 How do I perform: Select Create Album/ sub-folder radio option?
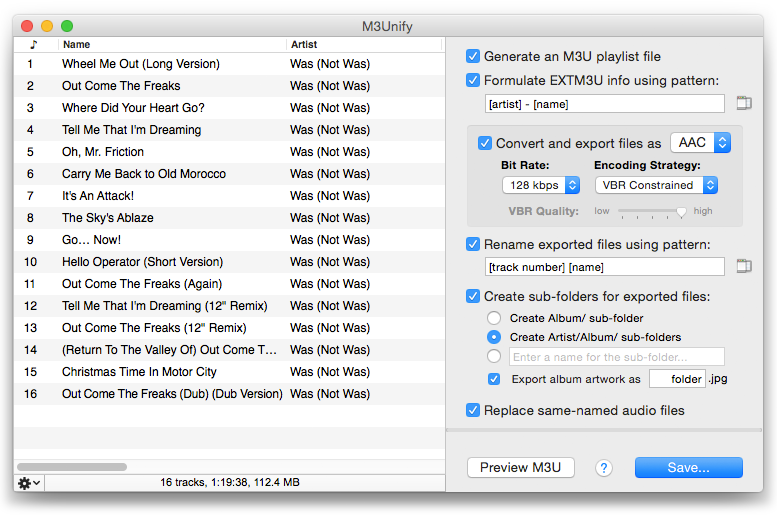point(494,318)
